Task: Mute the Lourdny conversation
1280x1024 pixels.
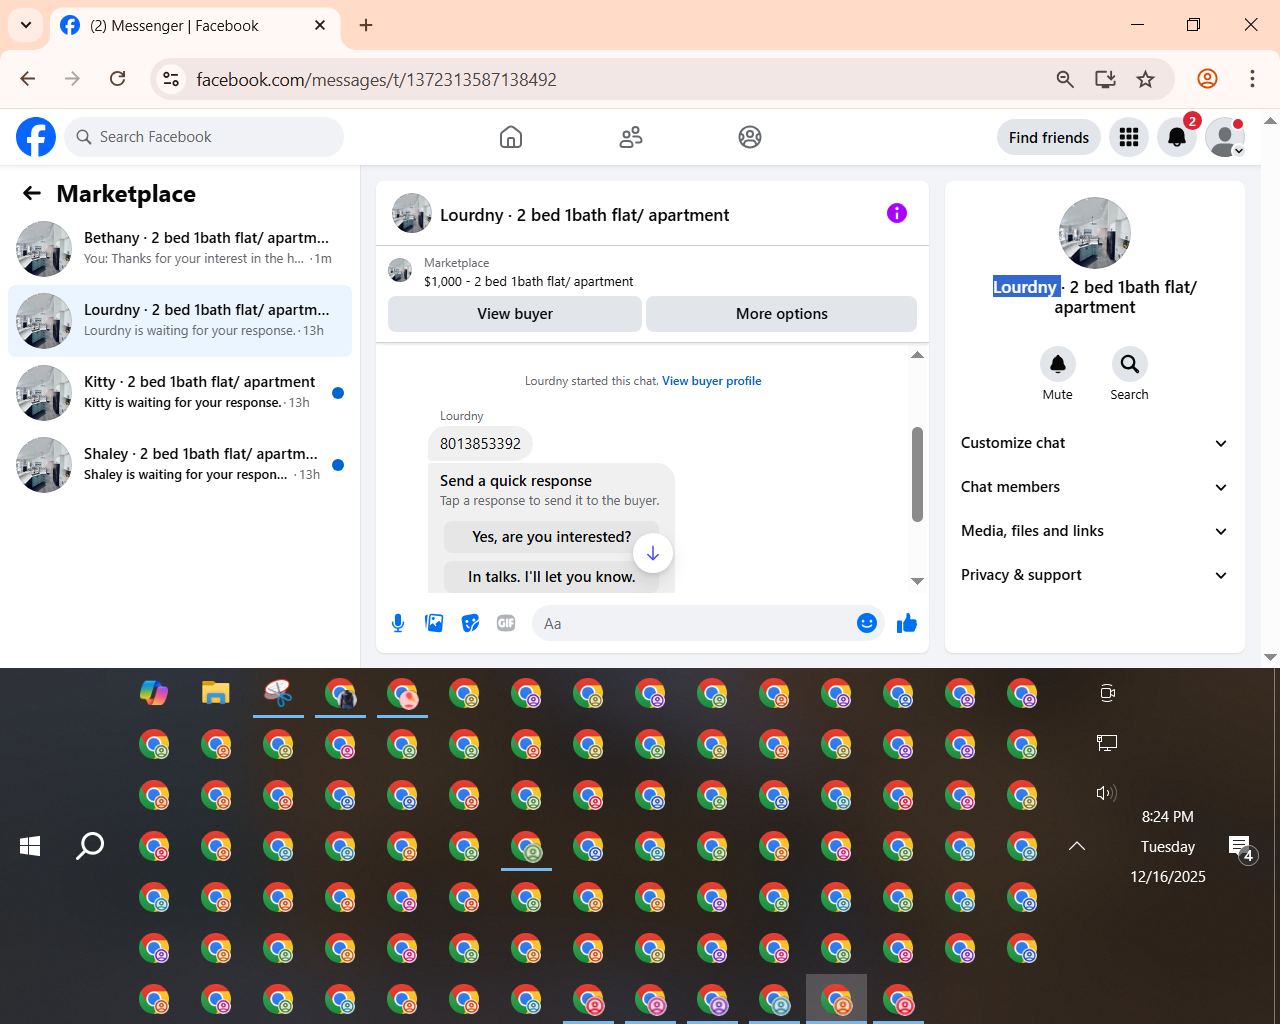Action: coord(1058,364)
